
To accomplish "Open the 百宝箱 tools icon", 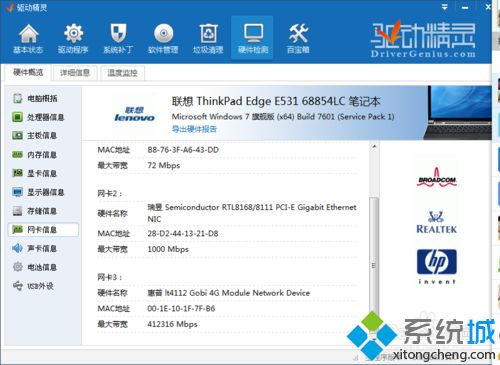I will pos(298,38).
